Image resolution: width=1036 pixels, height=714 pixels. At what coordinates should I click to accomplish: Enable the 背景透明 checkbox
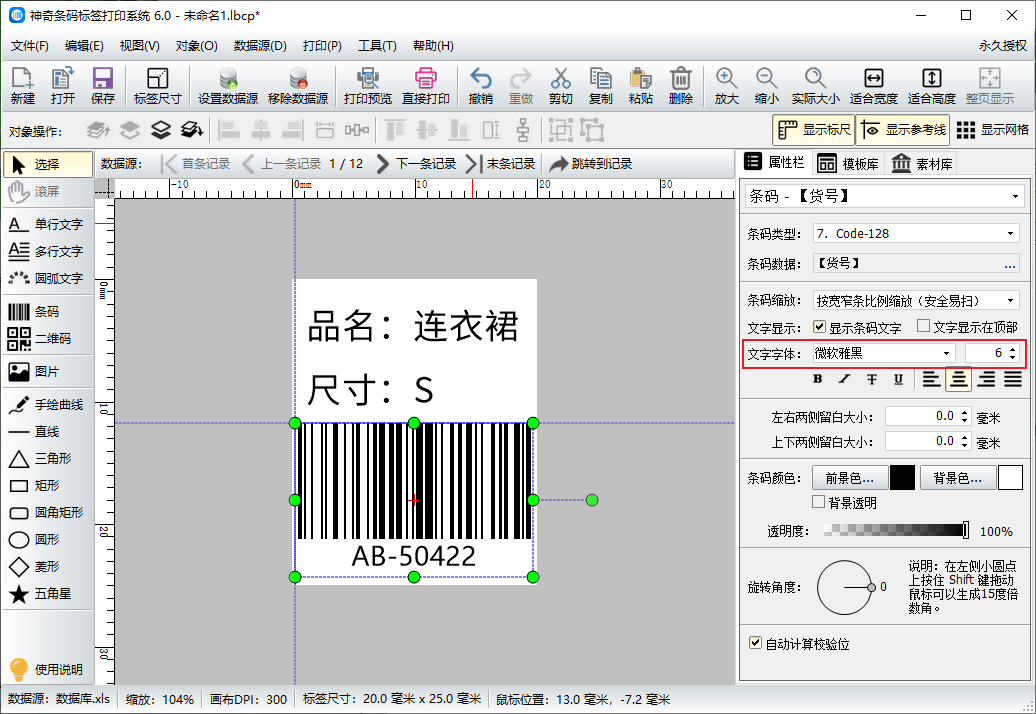coord(819,502)
